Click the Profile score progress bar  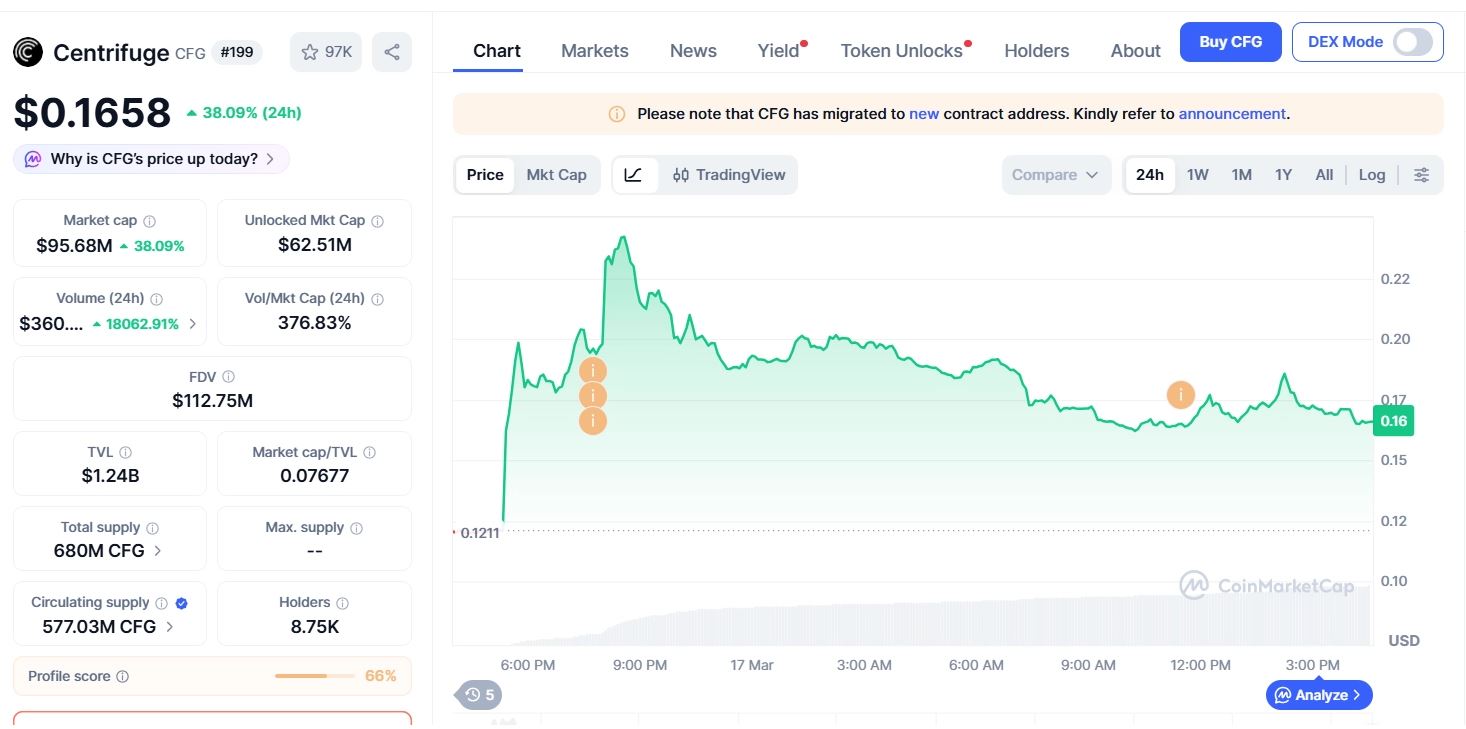point(315,677)
